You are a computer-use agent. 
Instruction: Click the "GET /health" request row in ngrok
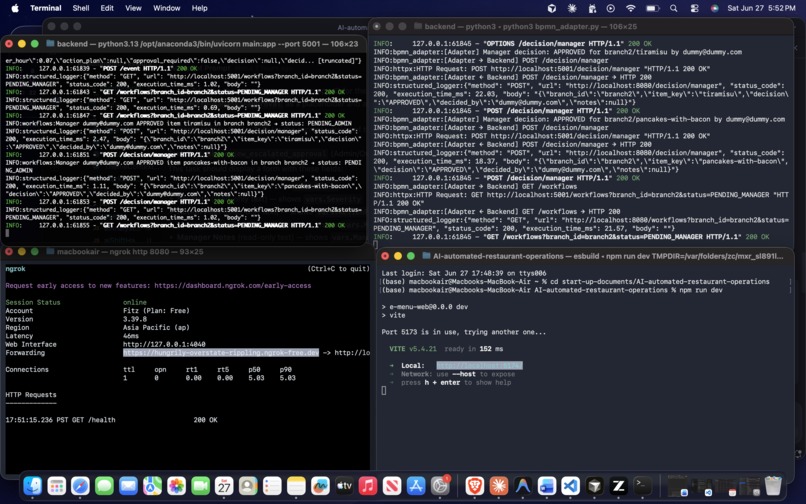point(112,420)
